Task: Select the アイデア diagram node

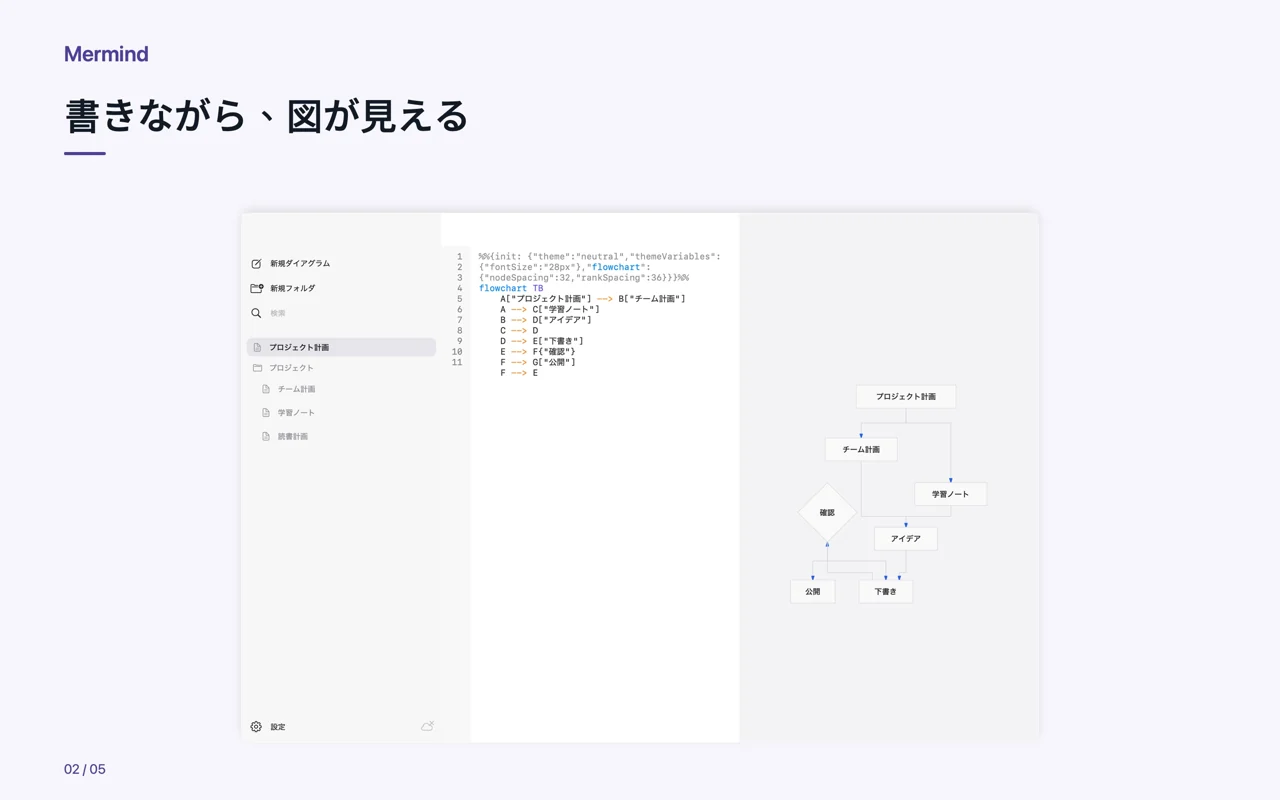Action: tap(906, 539)
